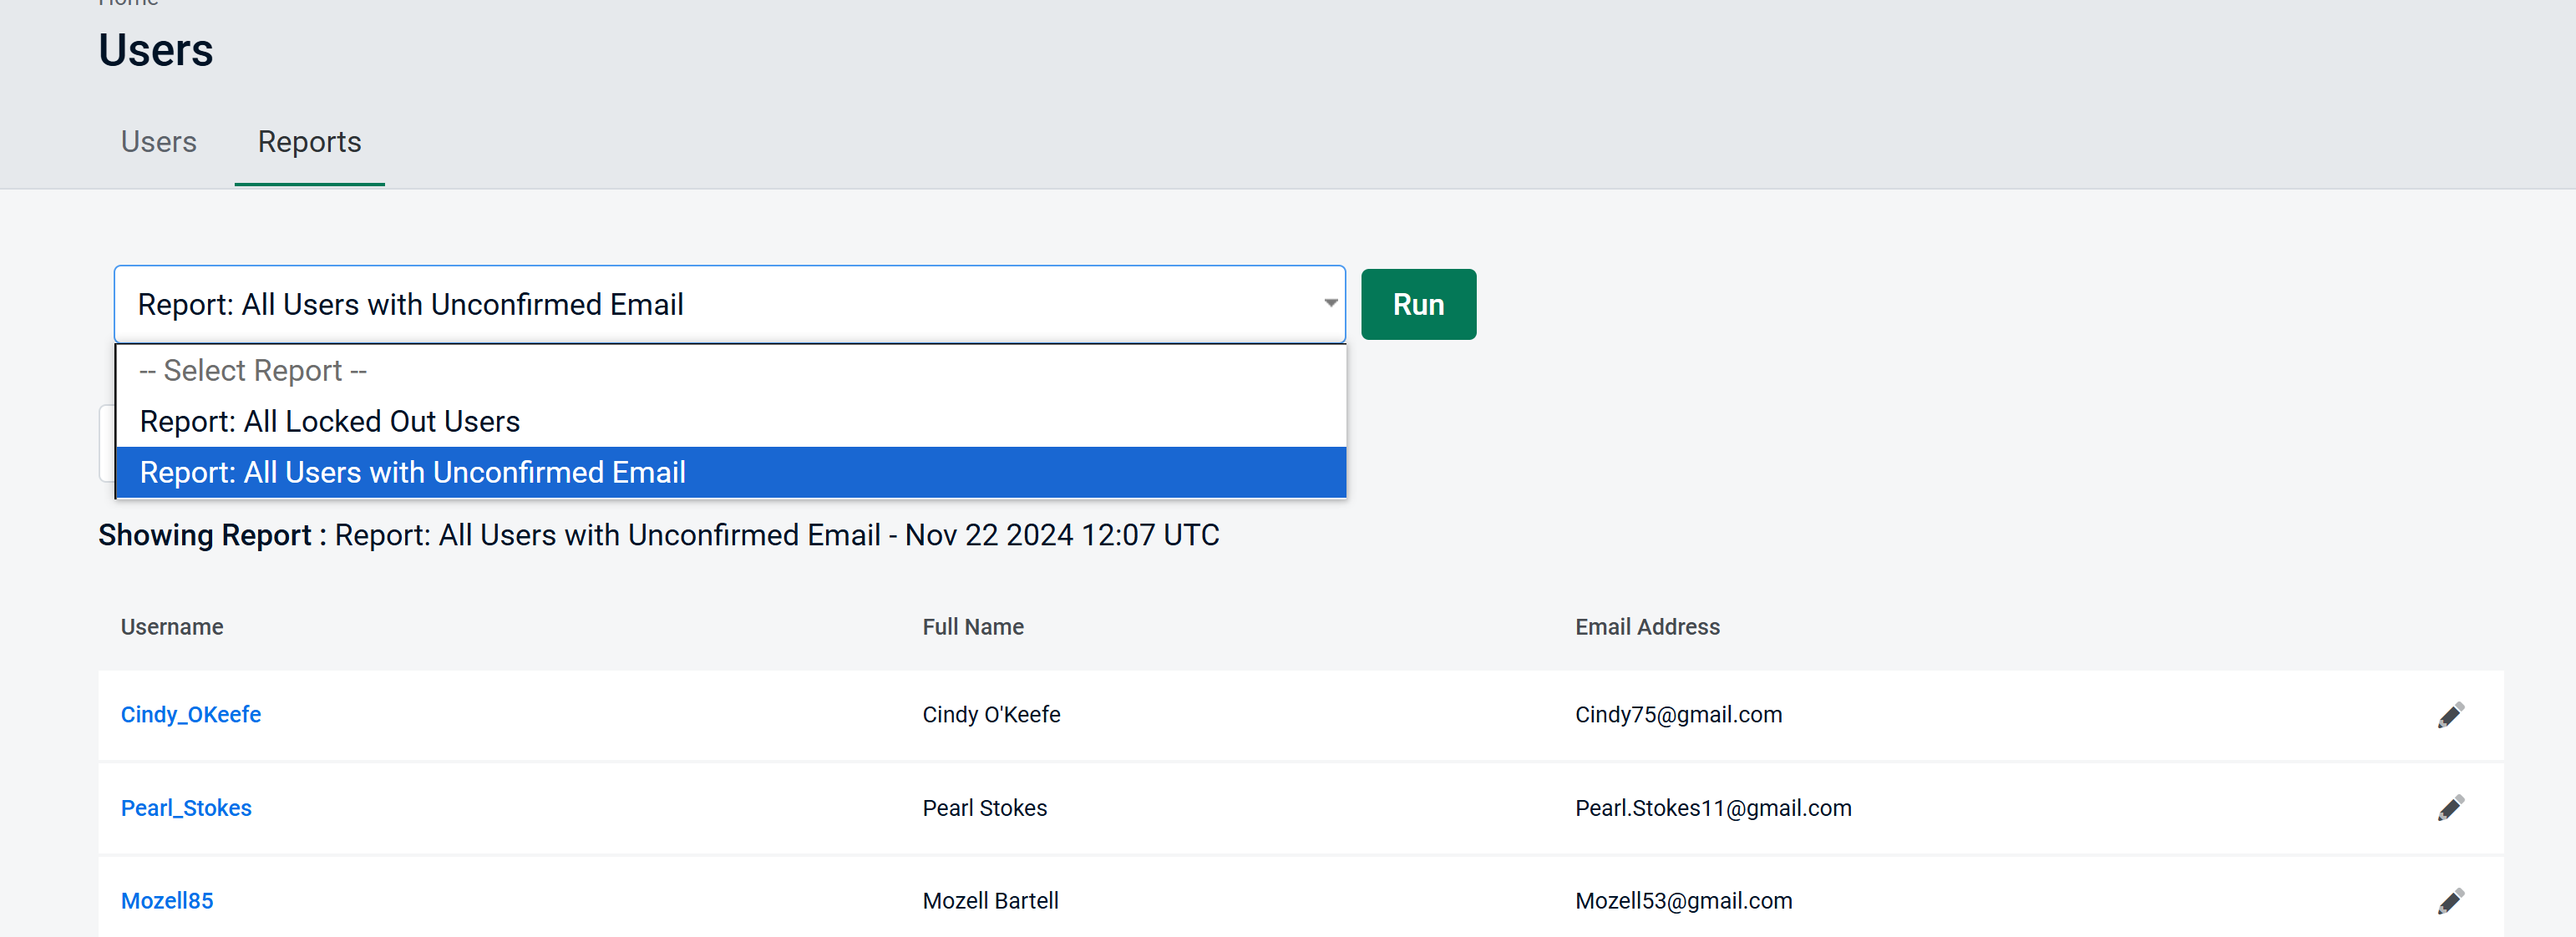Click the Cindy_OKeefe username link

click(x=189, y=713)
